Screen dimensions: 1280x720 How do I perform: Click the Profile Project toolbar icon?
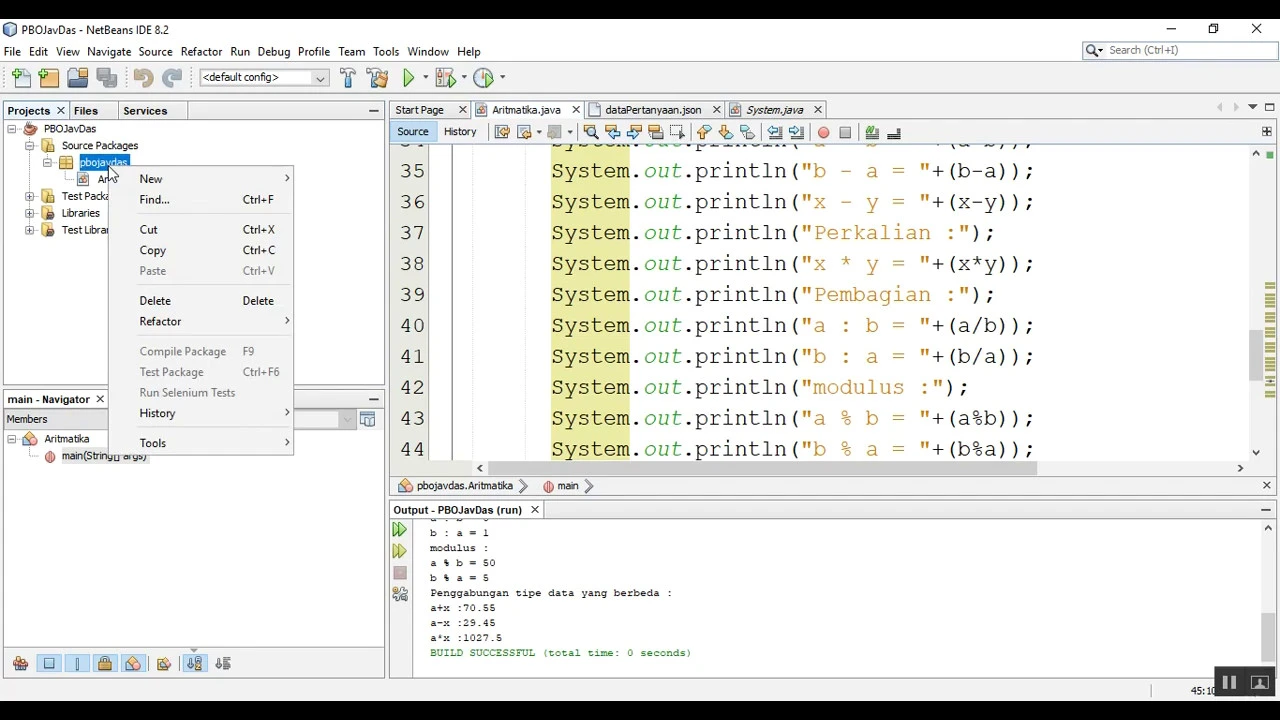[x=483, y=77]
